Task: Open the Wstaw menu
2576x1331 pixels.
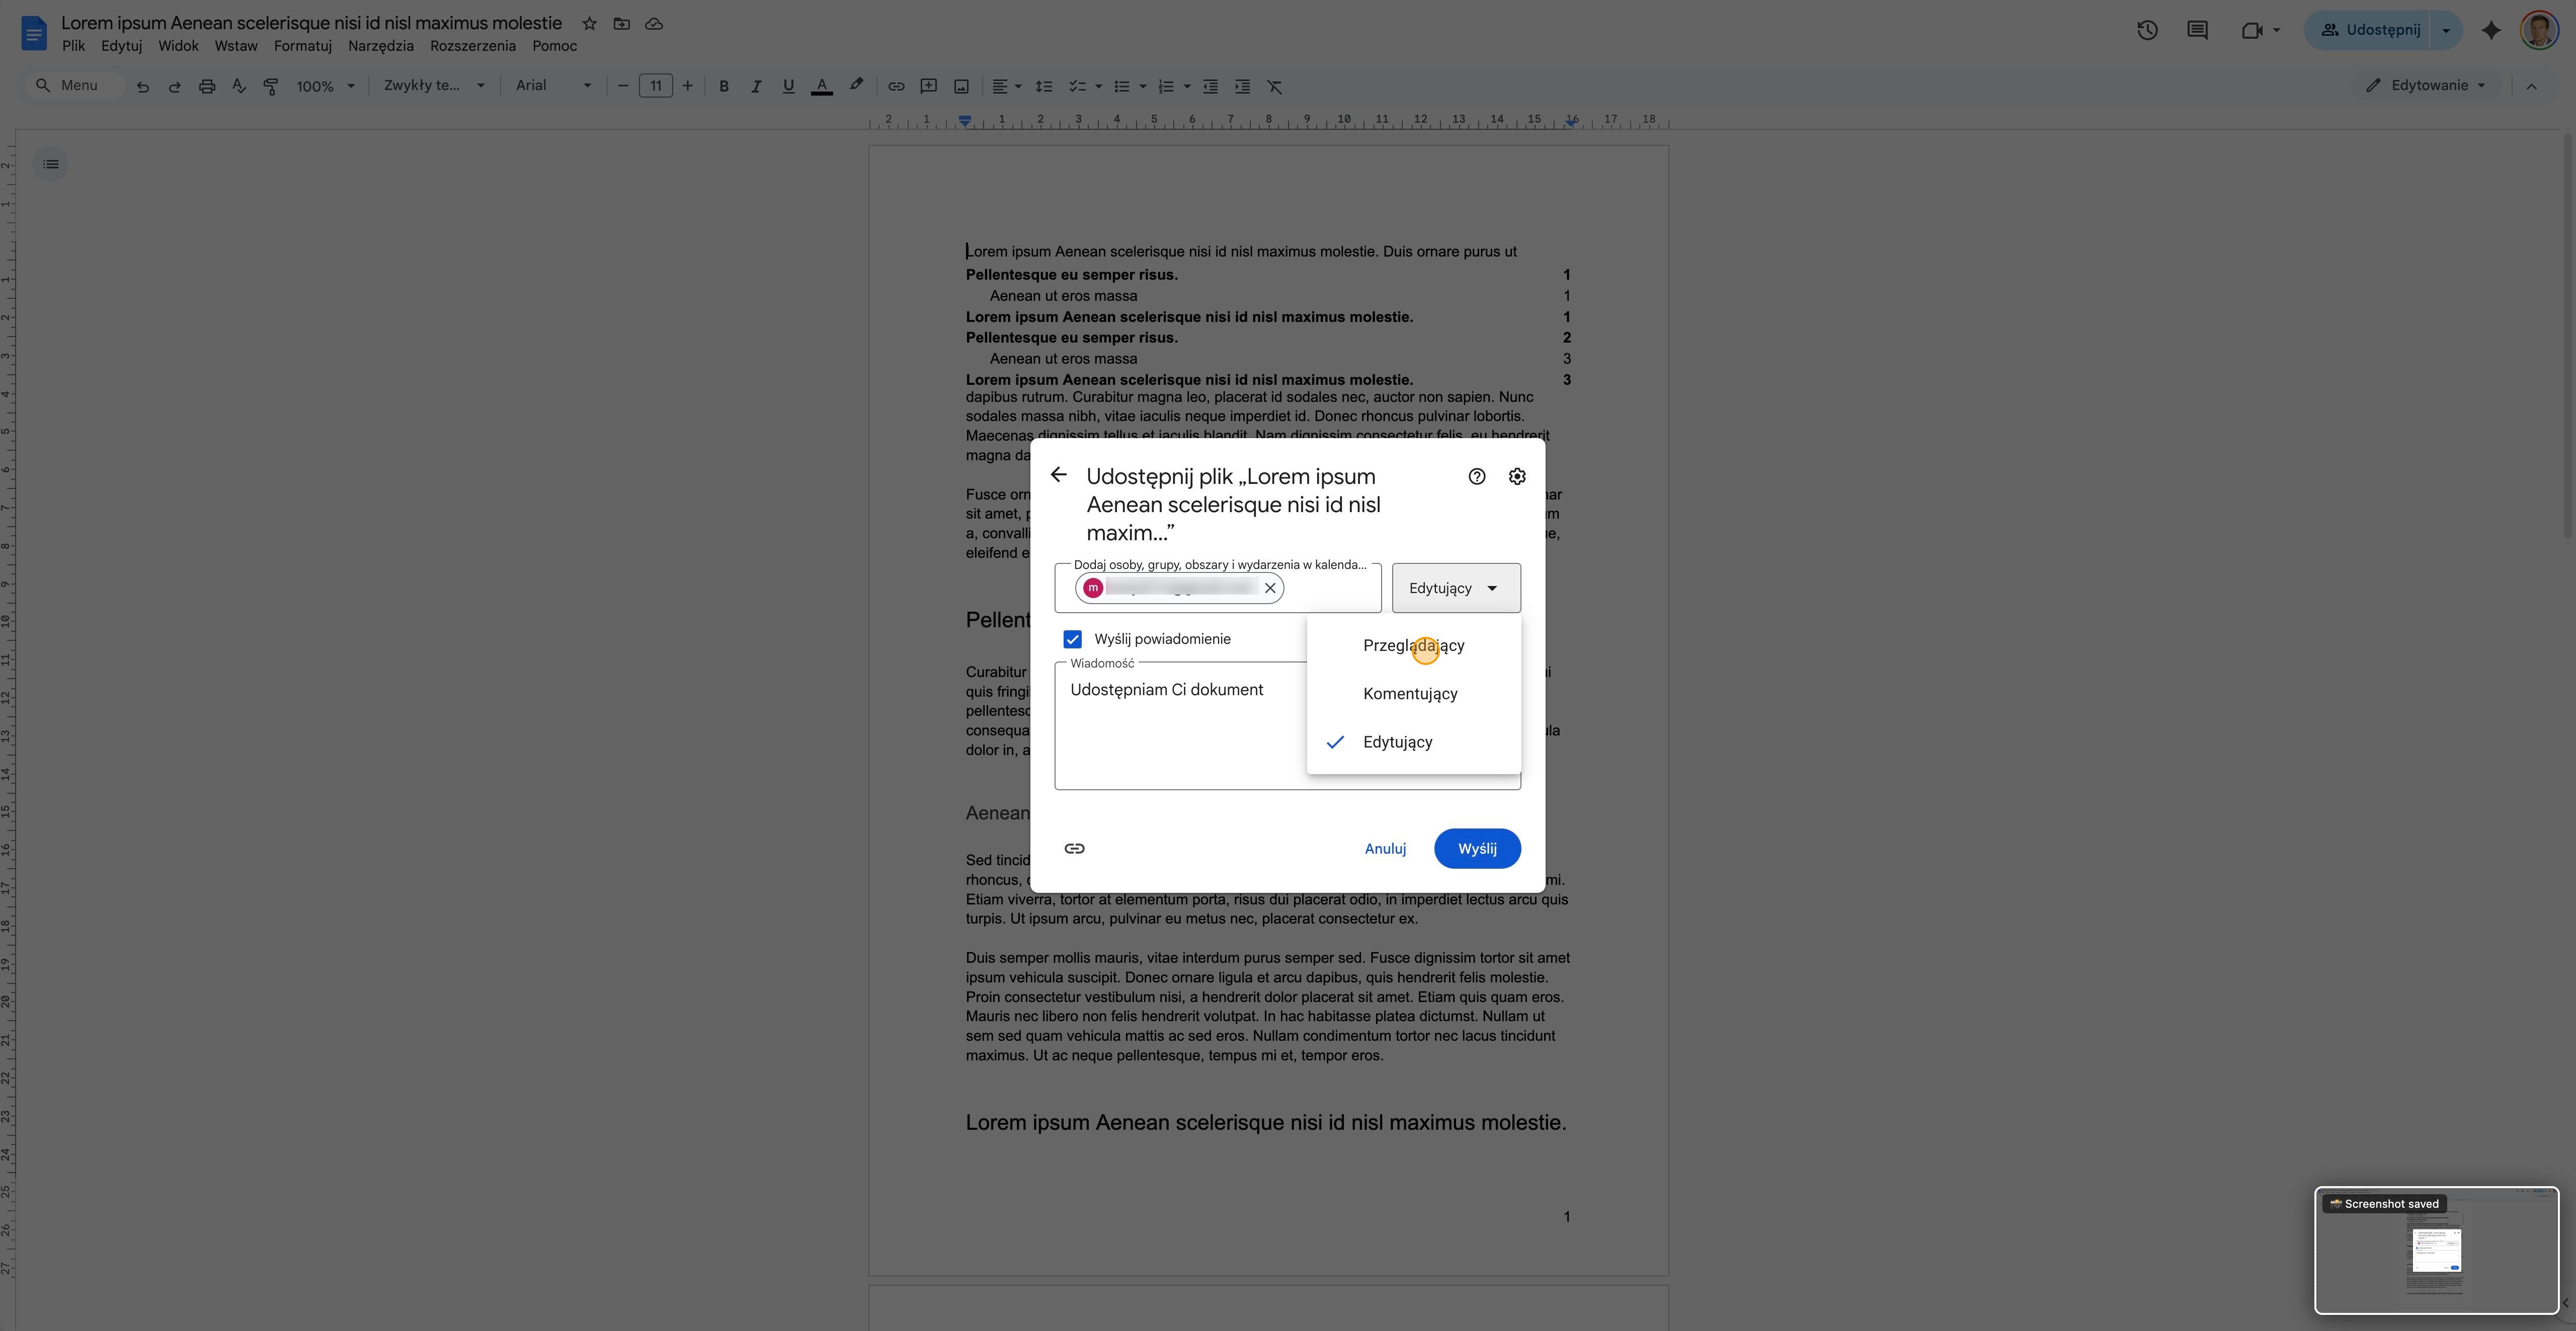Action: 236,46
